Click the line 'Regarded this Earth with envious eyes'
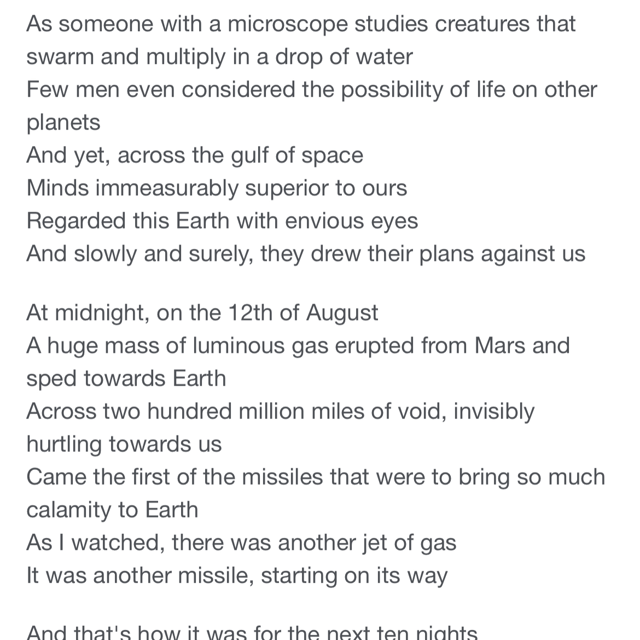 coord(222,221)
